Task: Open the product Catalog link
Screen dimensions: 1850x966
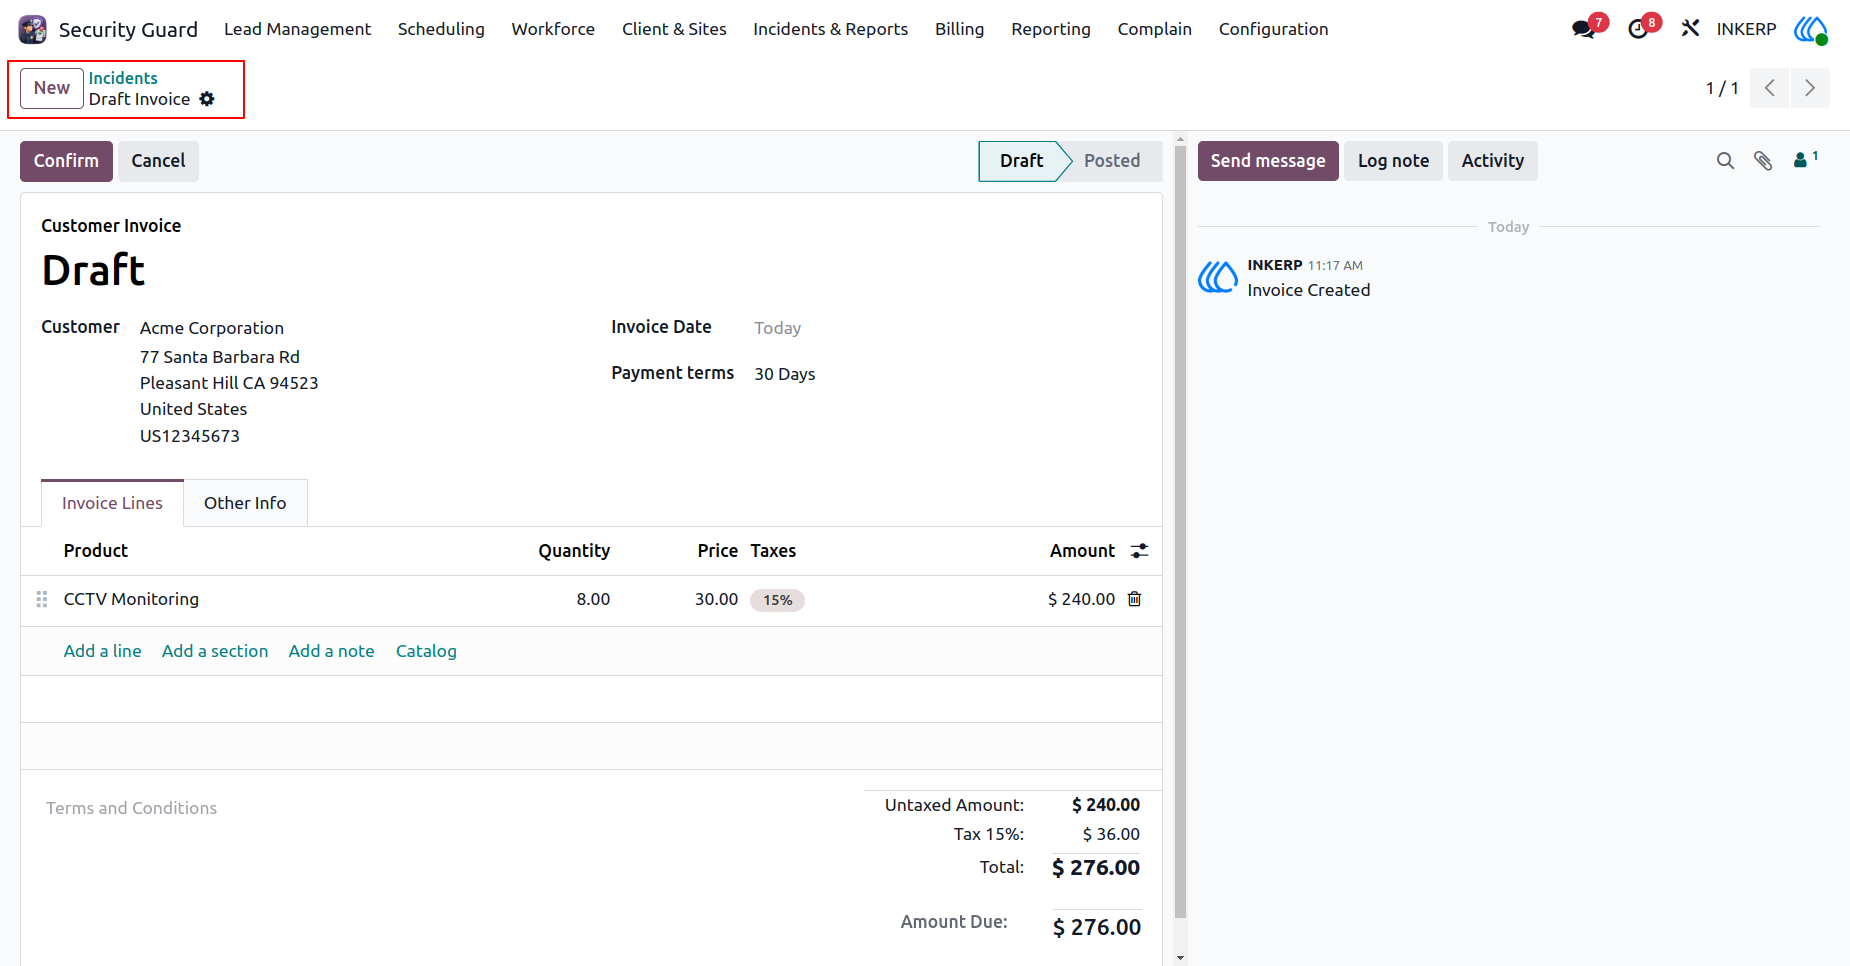Action: pyautogui.click(x=426, y=651)
